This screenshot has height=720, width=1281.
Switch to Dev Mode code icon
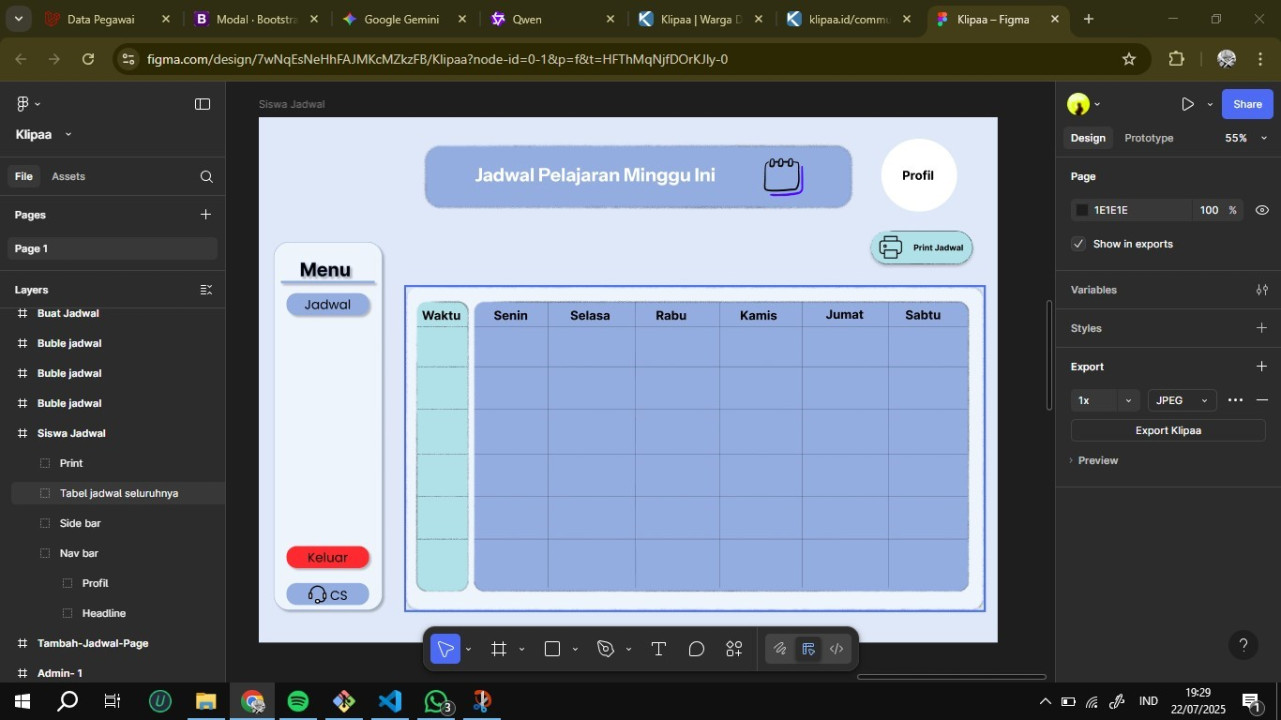837,649
